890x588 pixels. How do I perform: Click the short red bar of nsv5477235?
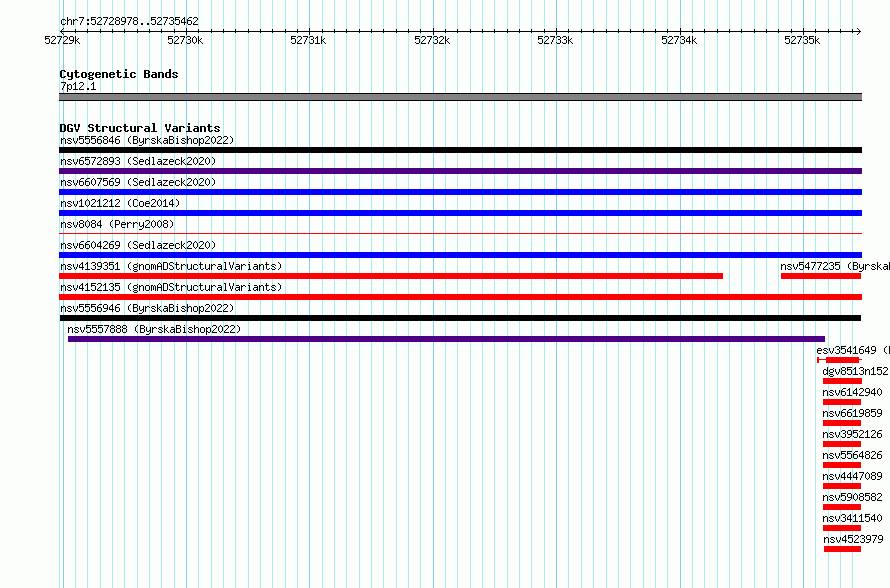click(x=821, y=276)
